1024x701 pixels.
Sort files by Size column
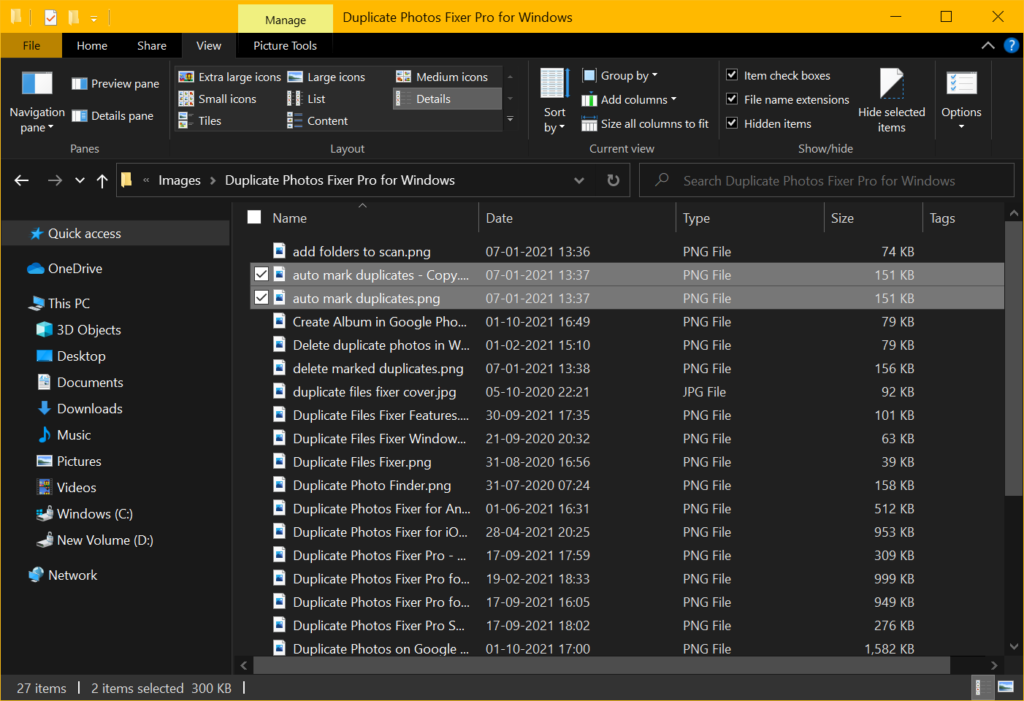(x=873, y=218)
